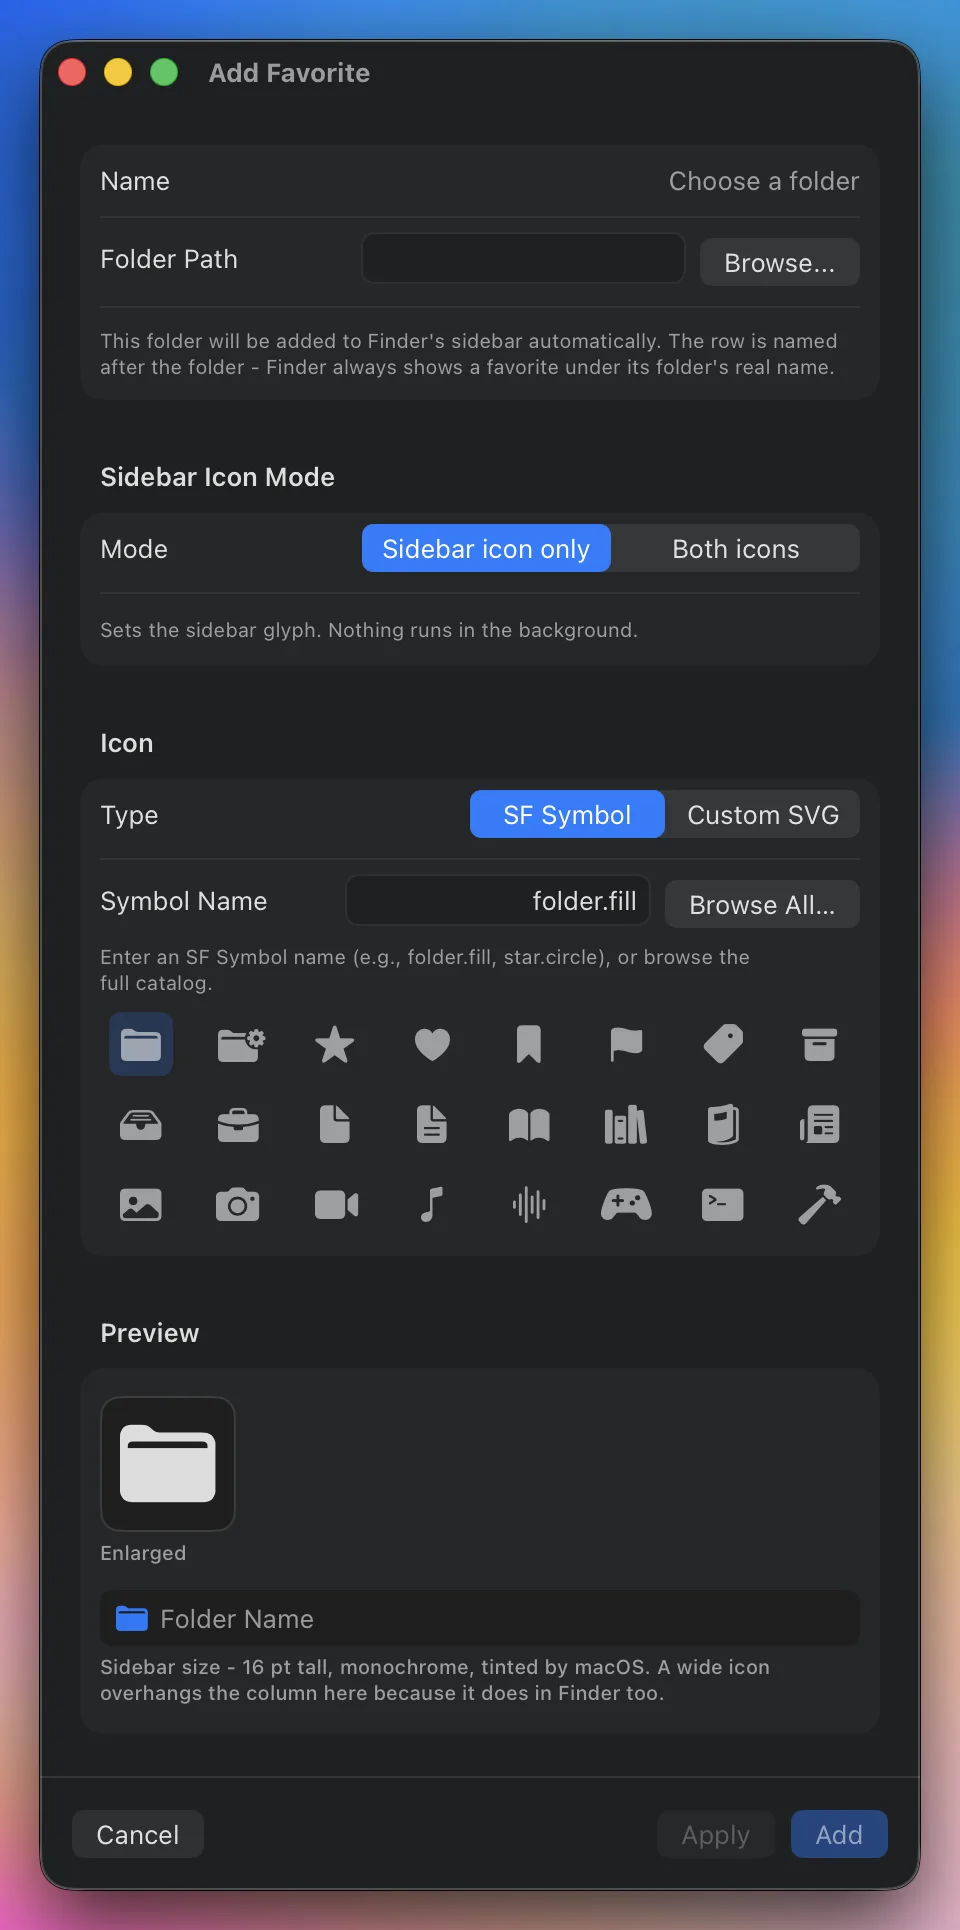Choose the vertical books symbol icon
The height and width of the screenshot is (1930, 960).
point(626,1125)
